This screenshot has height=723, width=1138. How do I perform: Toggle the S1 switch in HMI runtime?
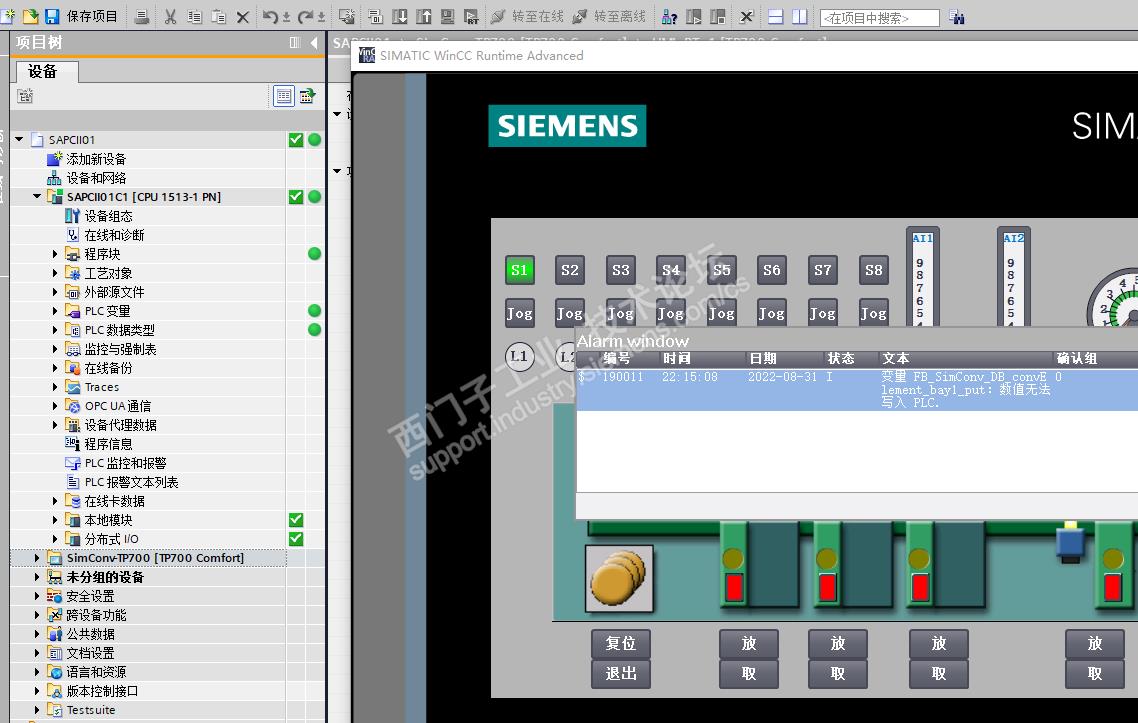pyautogui.click(x=520, y=270)
